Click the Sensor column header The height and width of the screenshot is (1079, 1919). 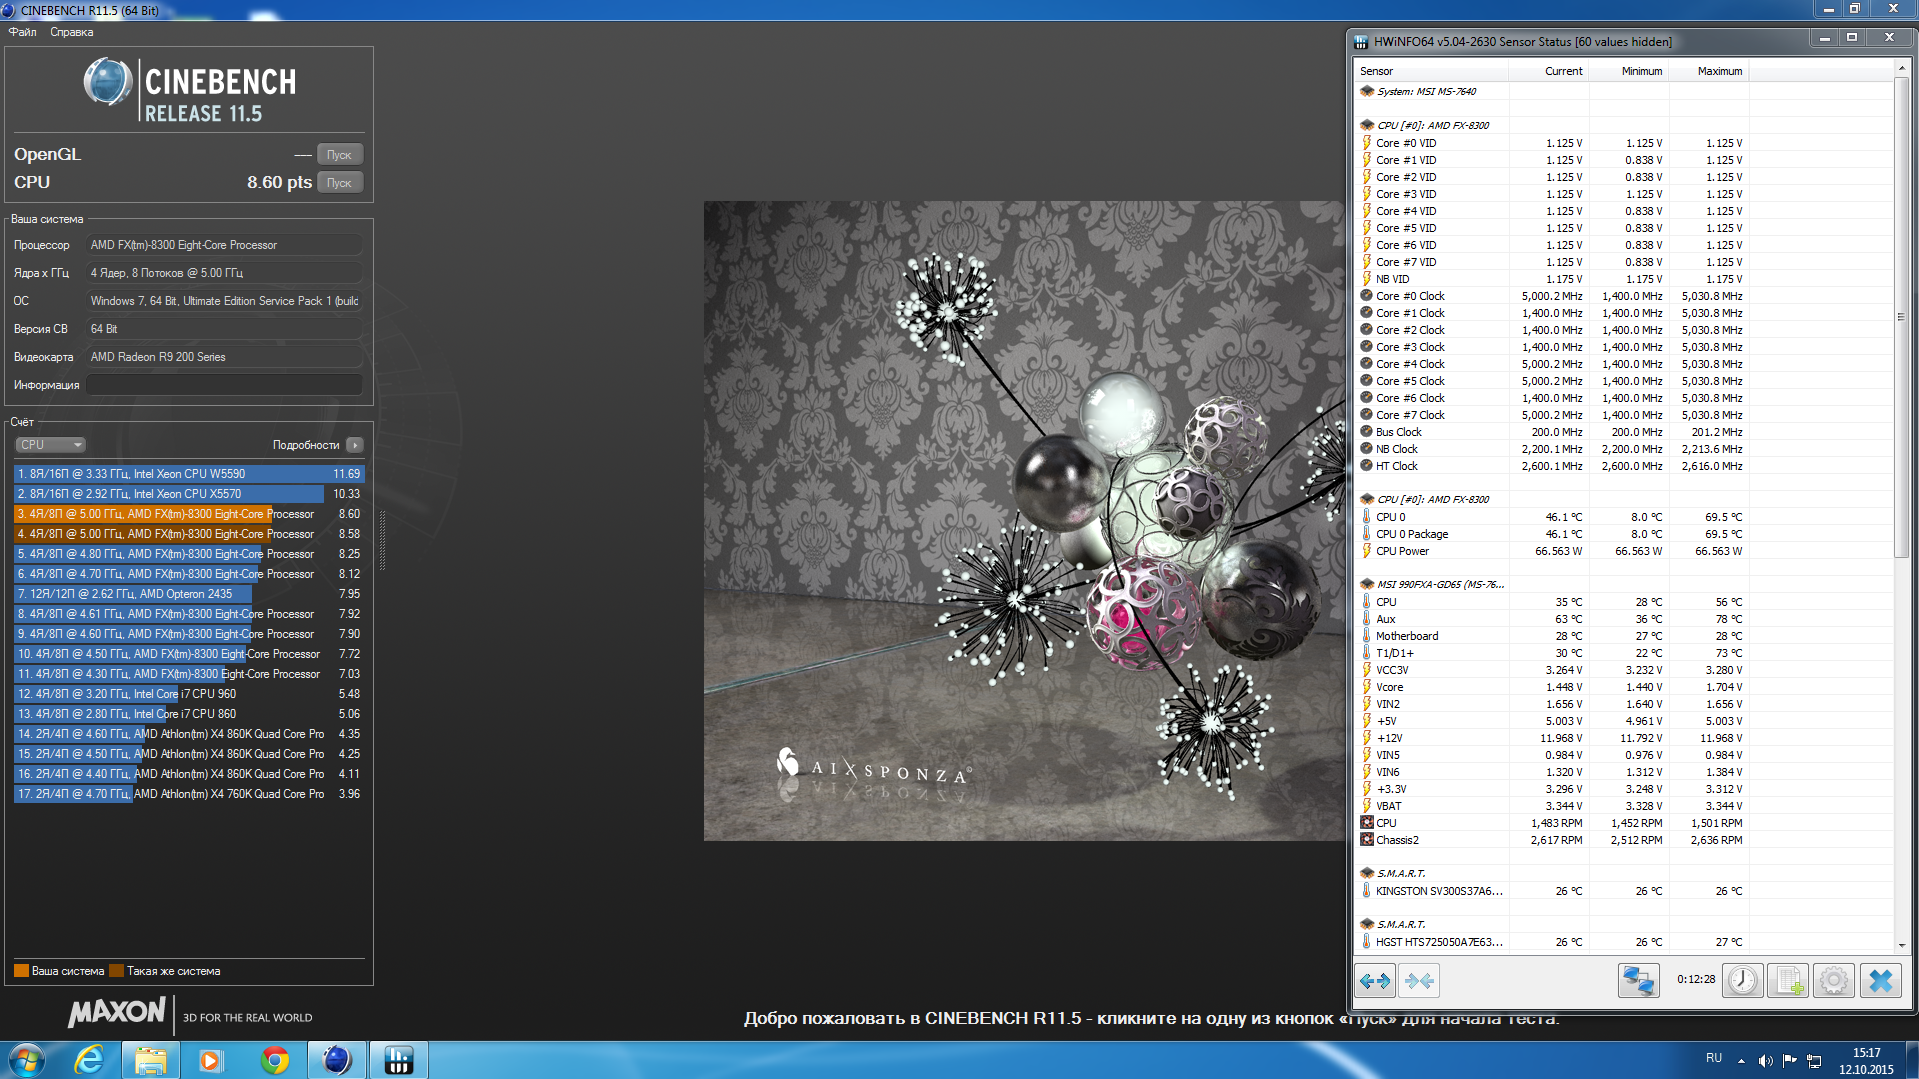[x=1430, y=71]
